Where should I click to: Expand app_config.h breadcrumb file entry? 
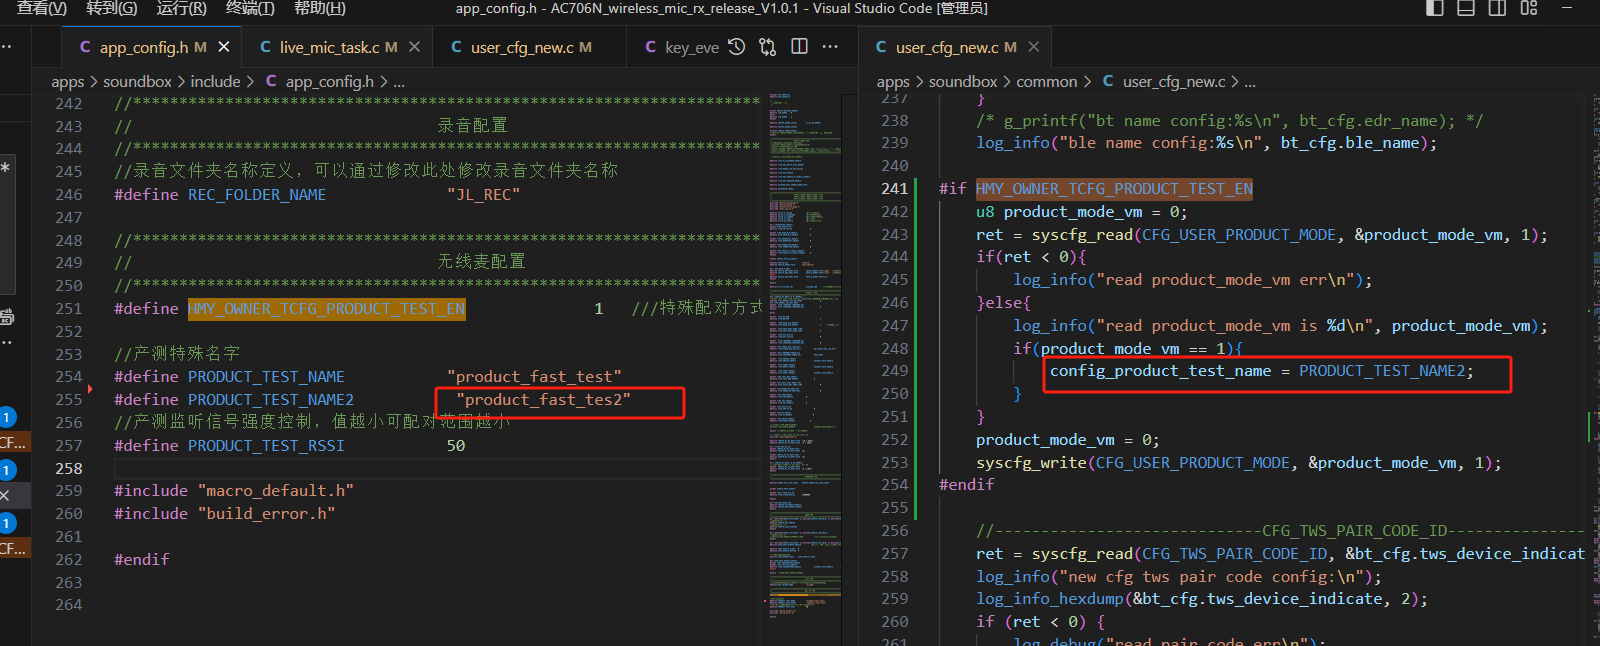tap(319, 82)
